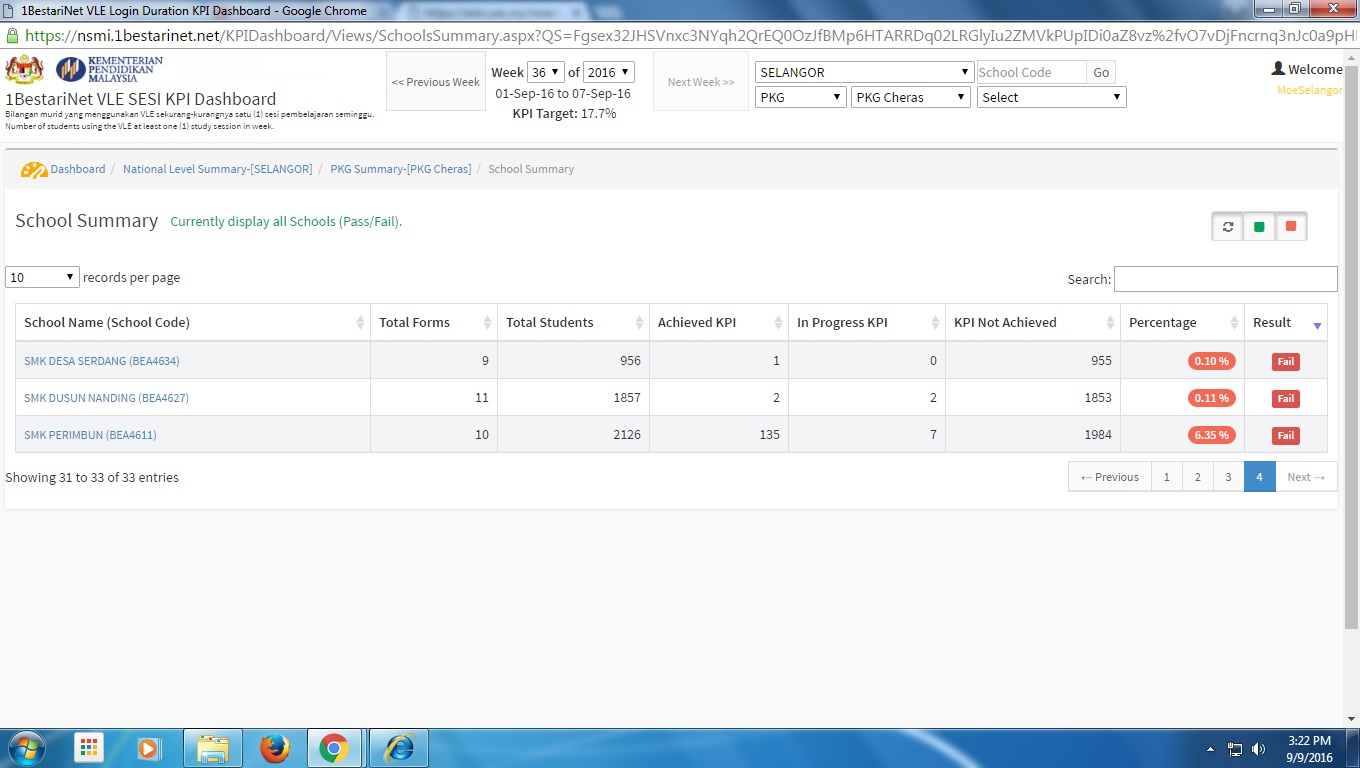Click the Next Week button
1360x768 pixels.
tap(701, 82)
